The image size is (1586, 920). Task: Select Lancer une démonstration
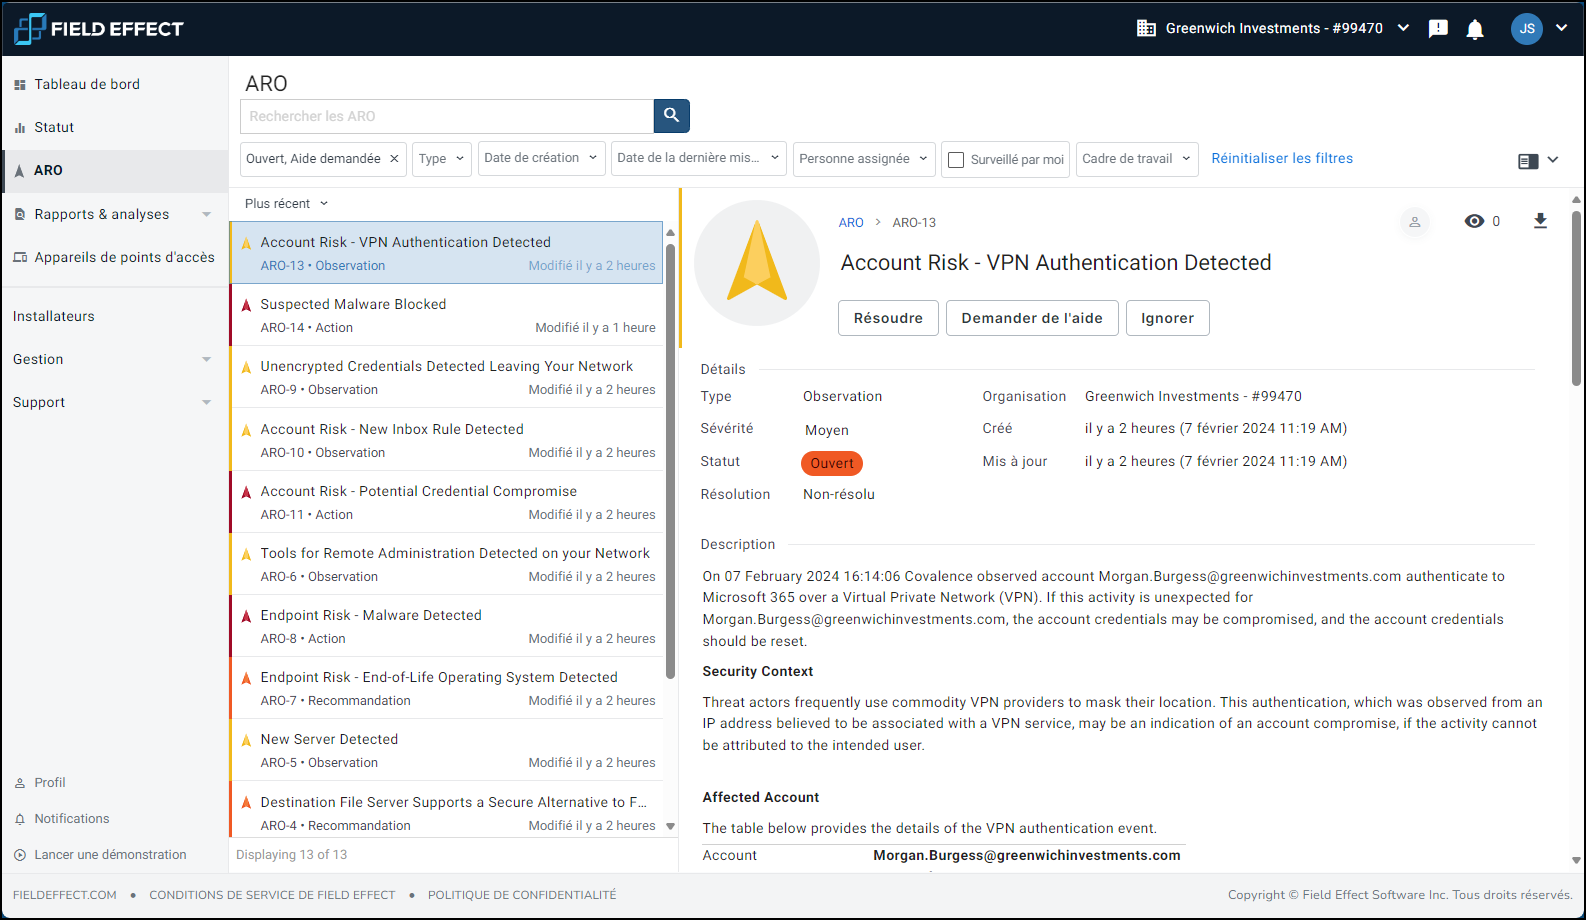tap(110, 855)
